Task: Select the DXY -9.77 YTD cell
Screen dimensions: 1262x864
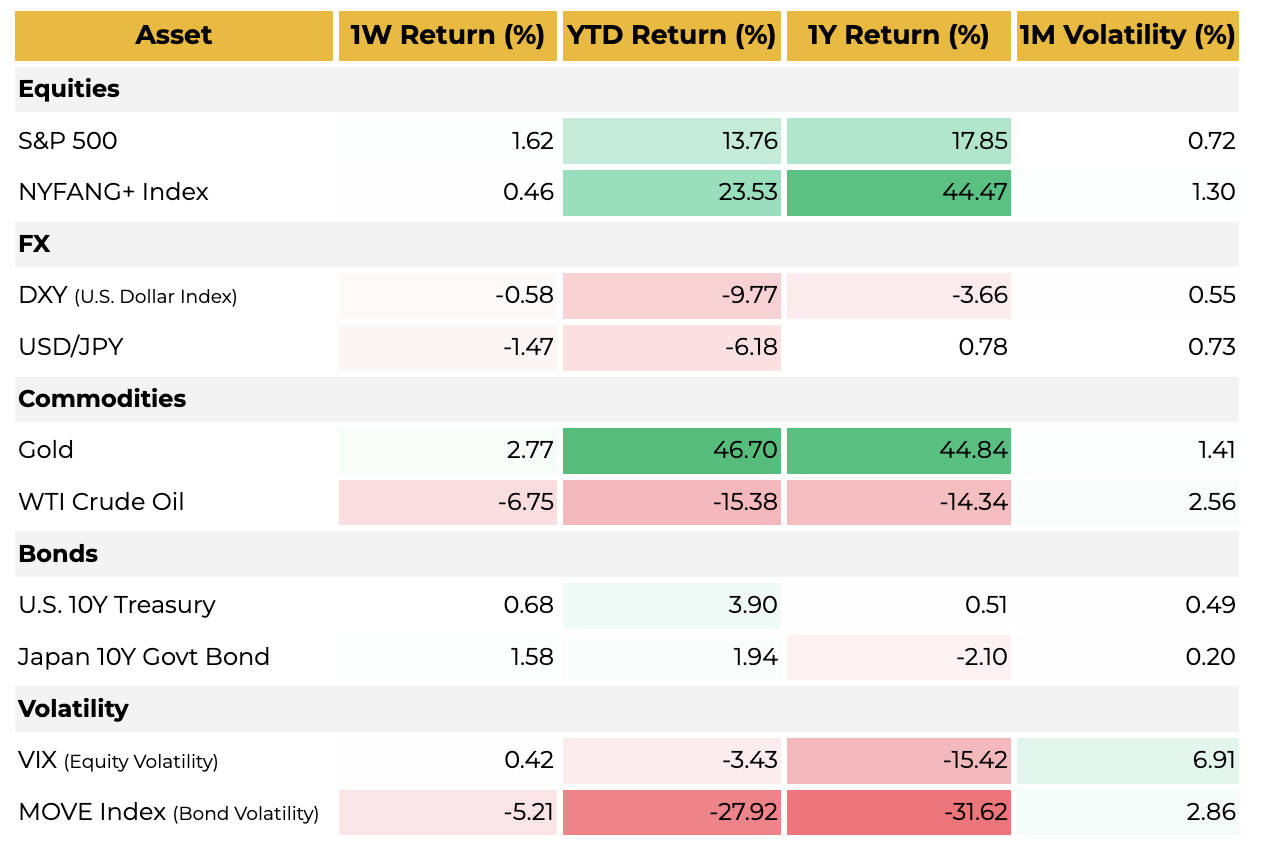Action: pos(671,295)
